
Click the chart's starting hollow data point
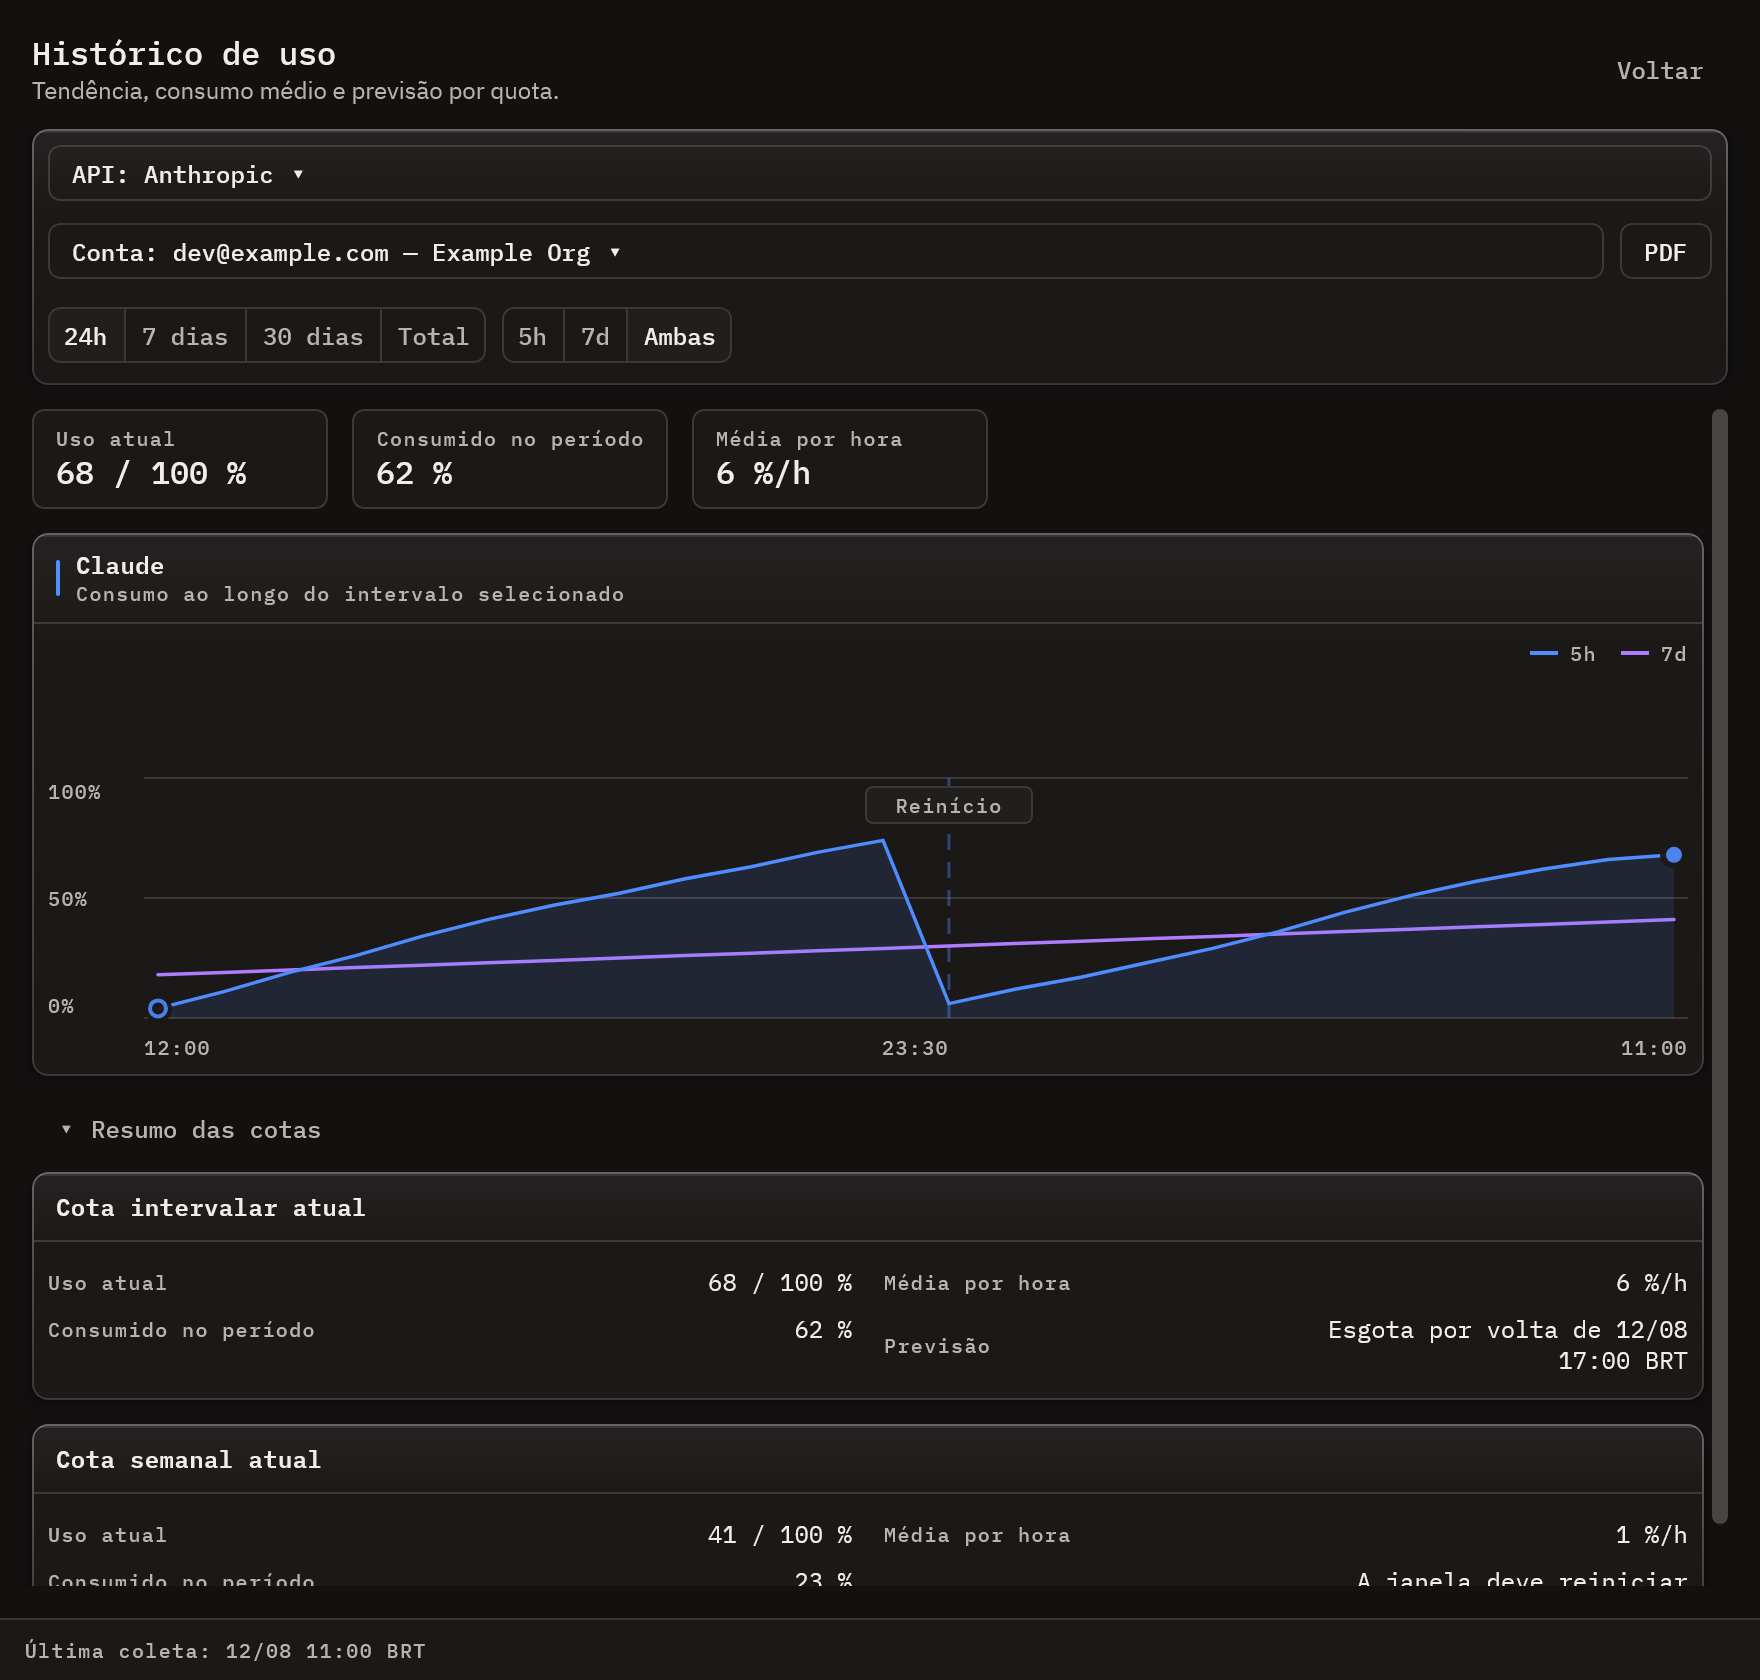(158, 1008)
